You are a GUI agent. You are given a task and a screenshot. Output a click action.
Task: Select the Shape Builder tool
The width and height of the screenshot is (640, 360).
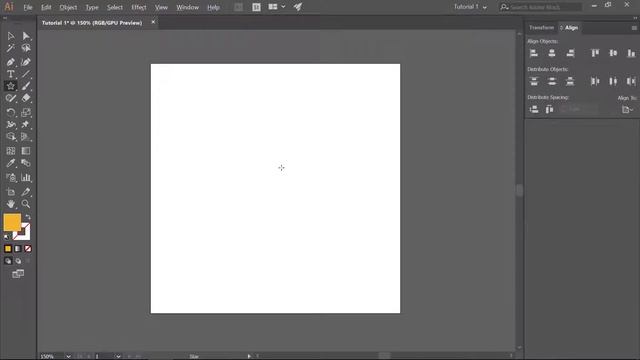pos(11,137)
